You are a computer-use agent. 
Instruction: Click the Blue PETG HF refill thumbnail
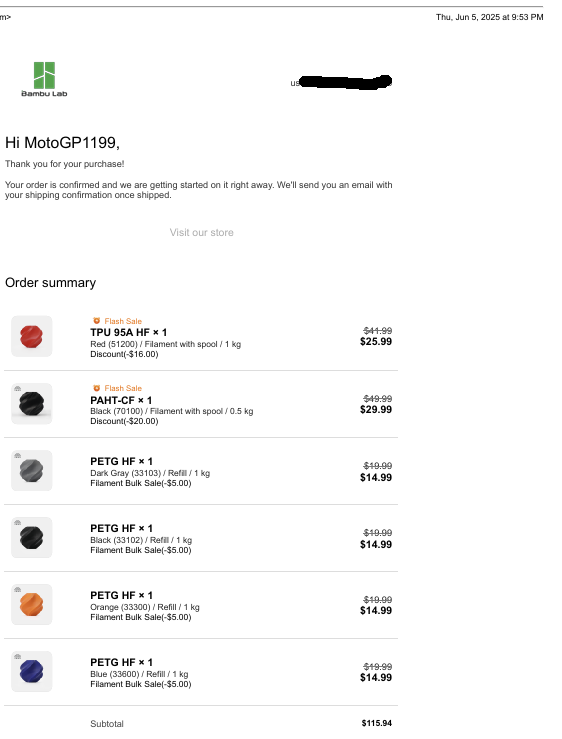32,672
